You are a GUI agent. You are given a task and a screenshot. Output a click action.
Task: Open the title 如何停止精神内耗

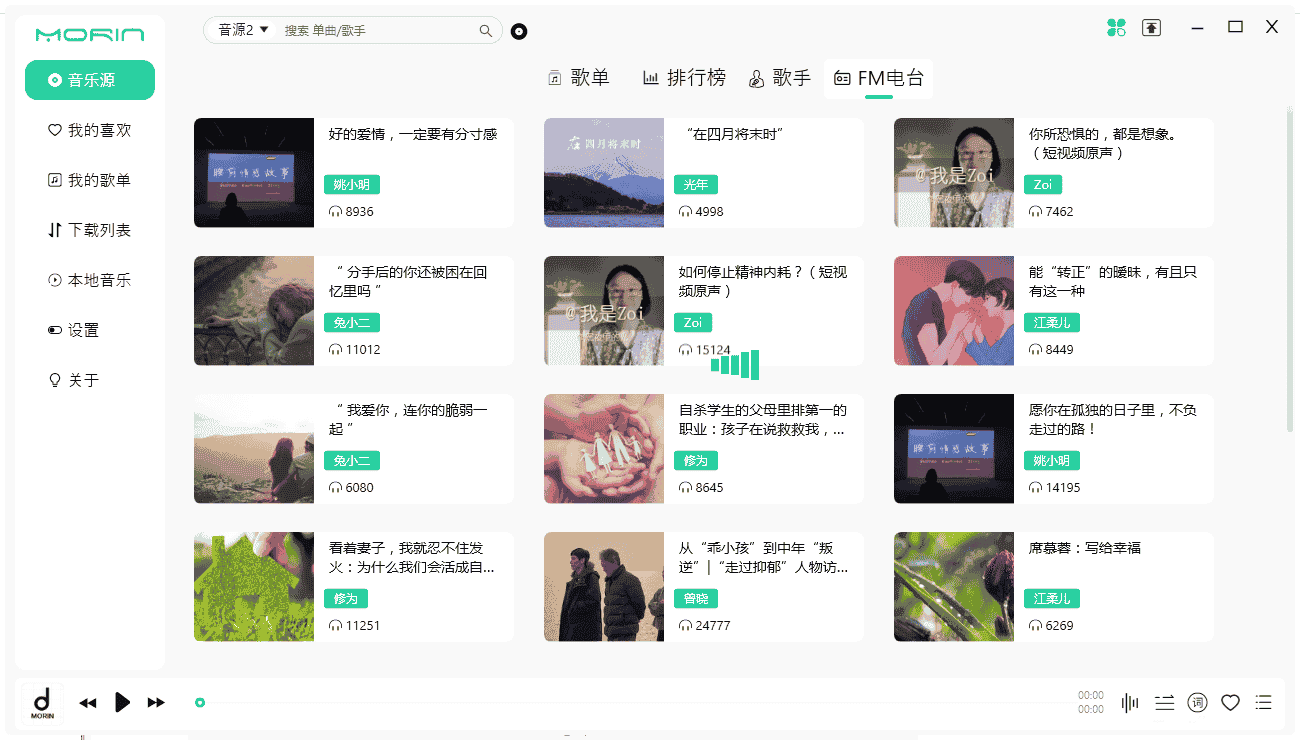click(763, 281)
